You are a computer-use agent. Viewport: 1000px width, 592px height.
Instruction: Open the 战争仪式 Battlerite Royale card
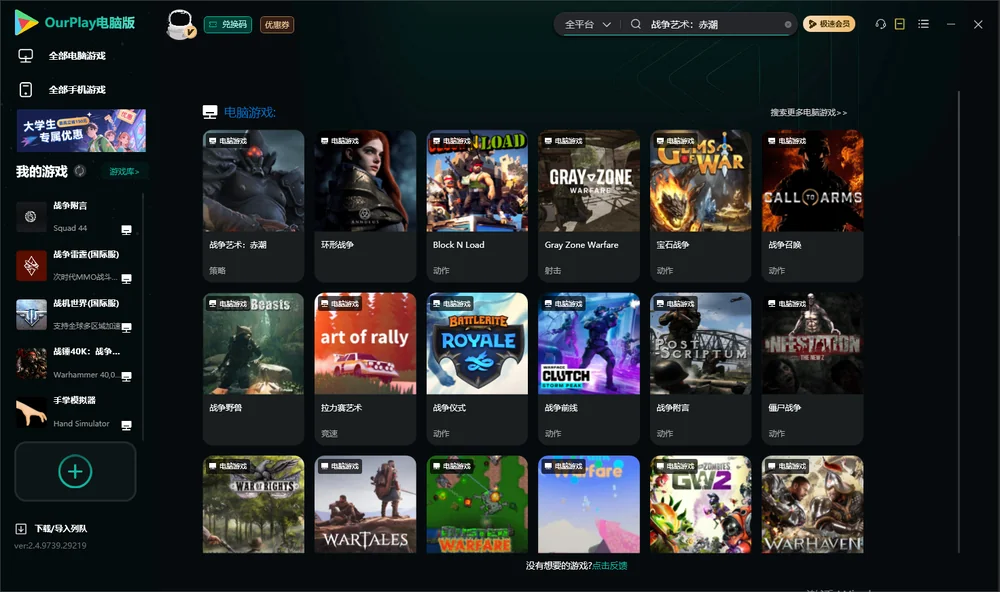[x=477, y=368]
